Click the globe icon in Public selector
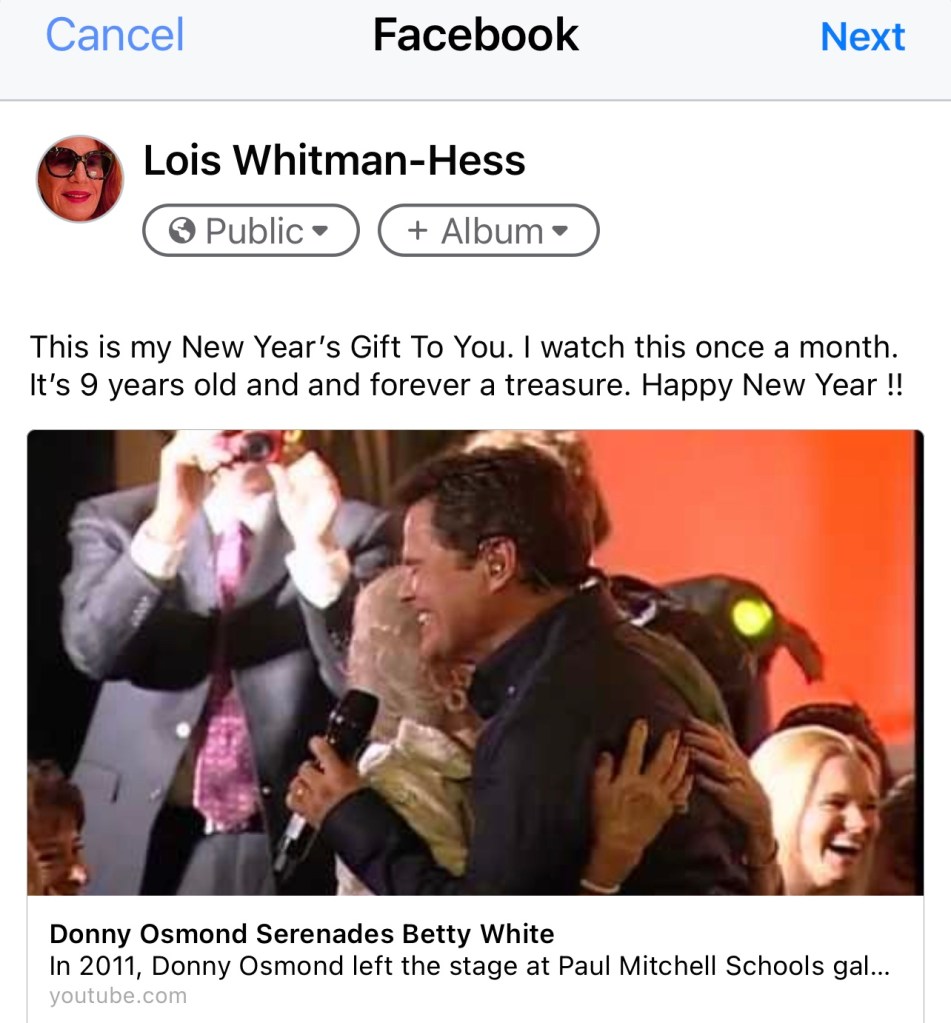The height and width of the screenshot is (1023, 951). (x=182, y=230)
